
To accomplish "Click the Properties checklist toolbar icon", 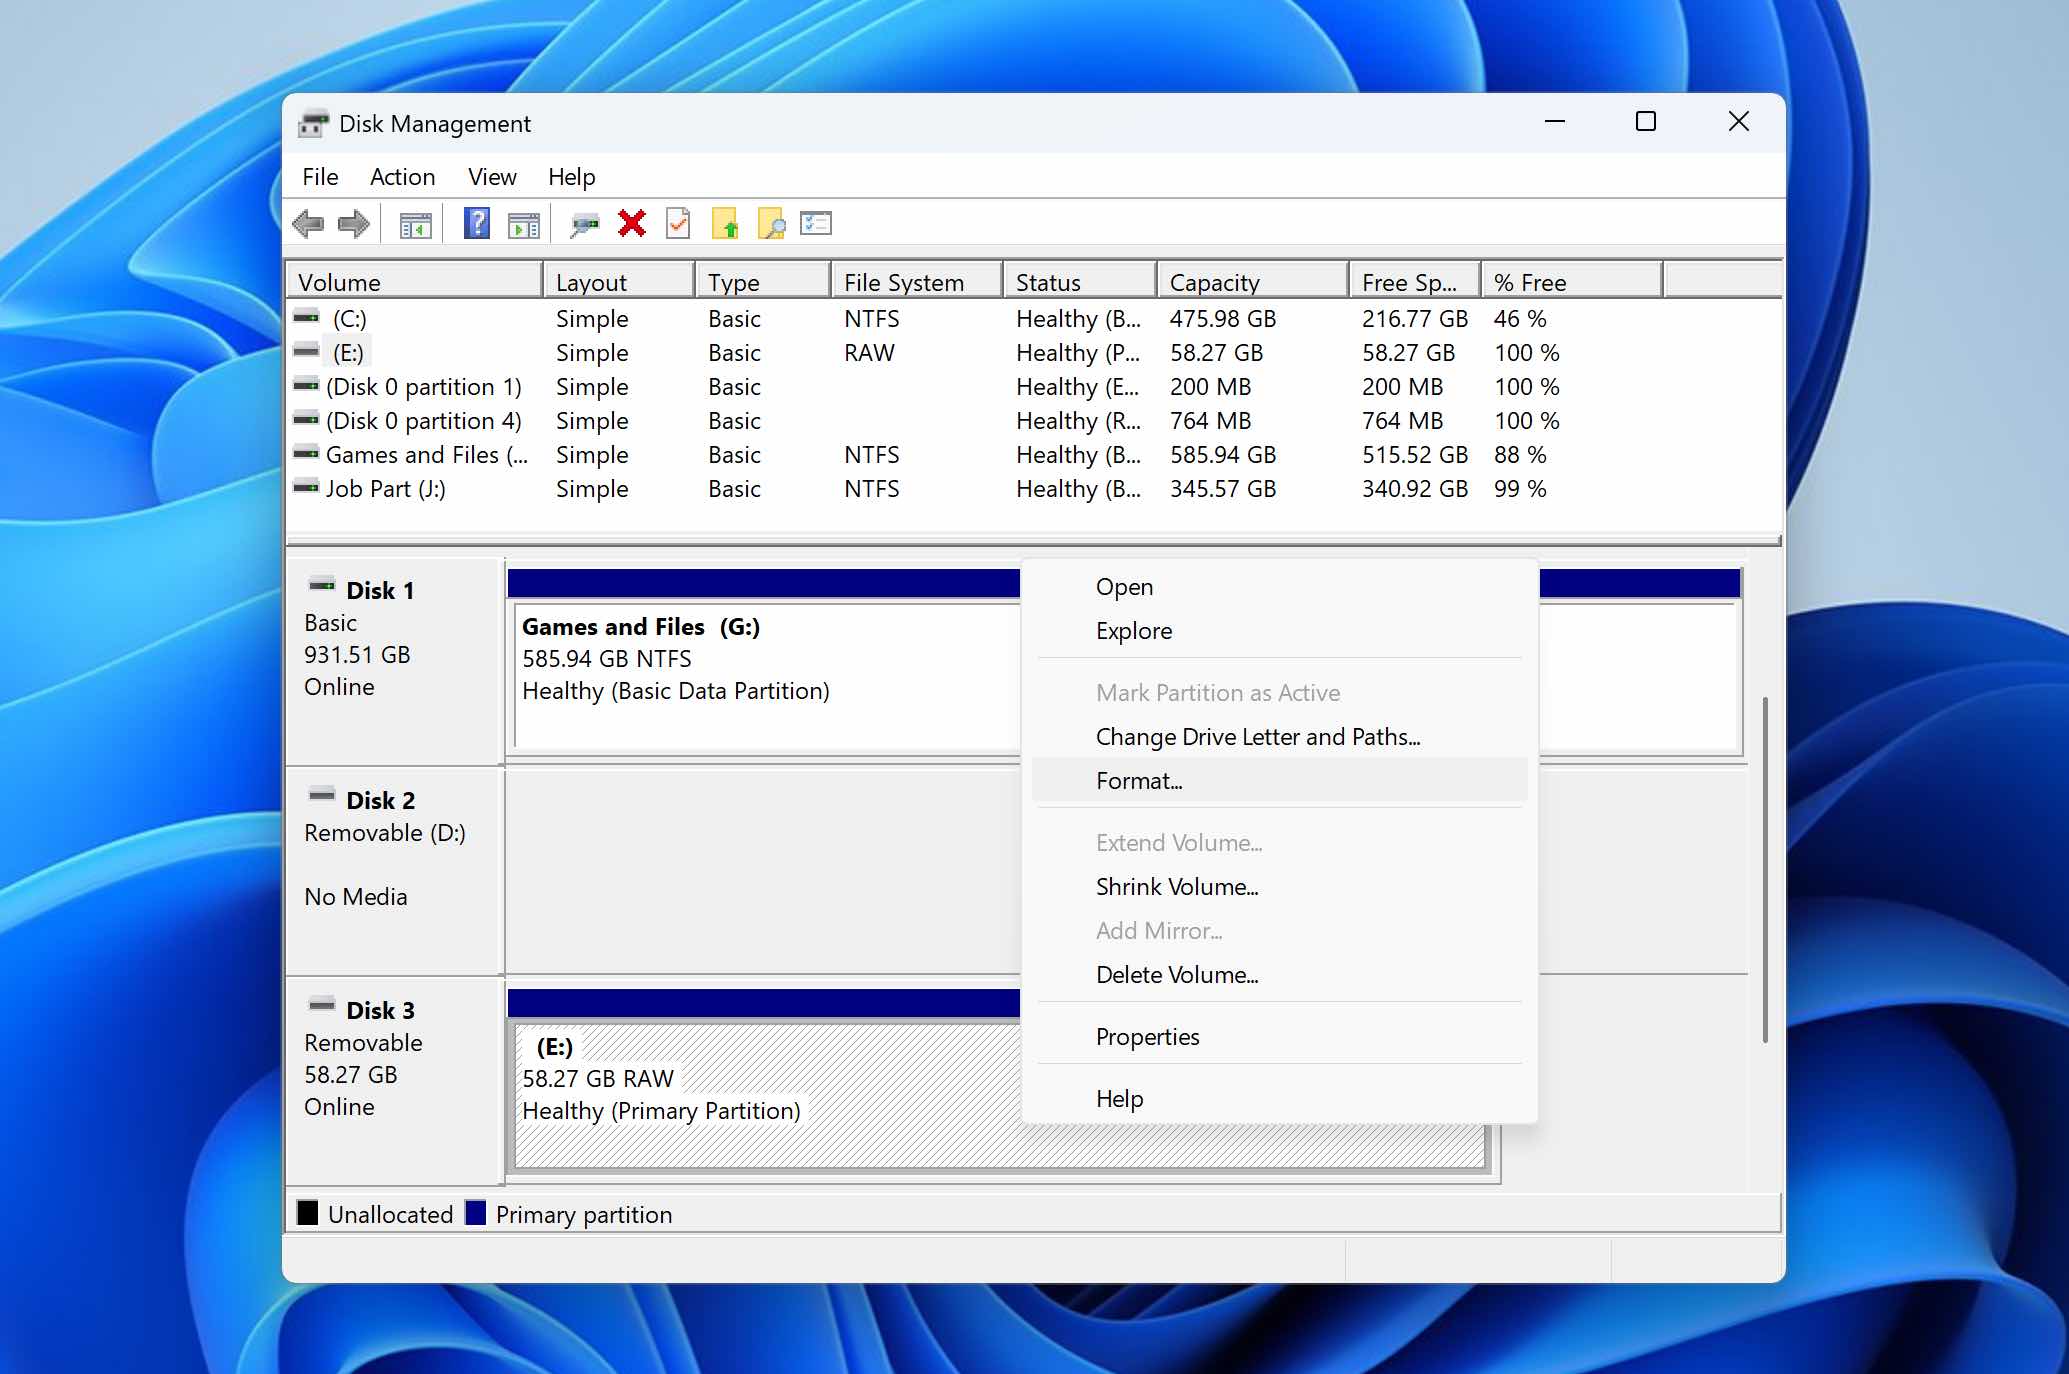I will pos(815,223).
